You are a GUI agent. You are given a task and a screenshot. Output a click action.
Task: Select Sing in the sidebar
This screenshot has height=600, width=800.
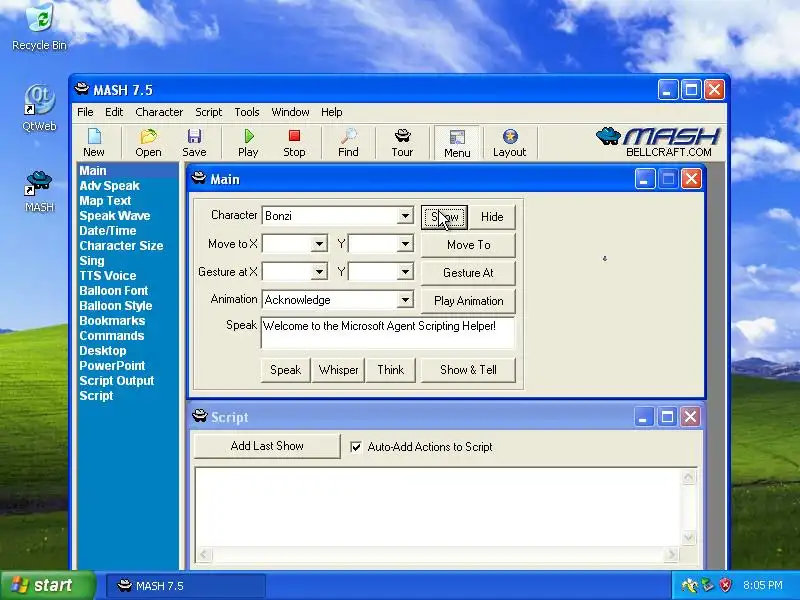(x=92, y=261)
